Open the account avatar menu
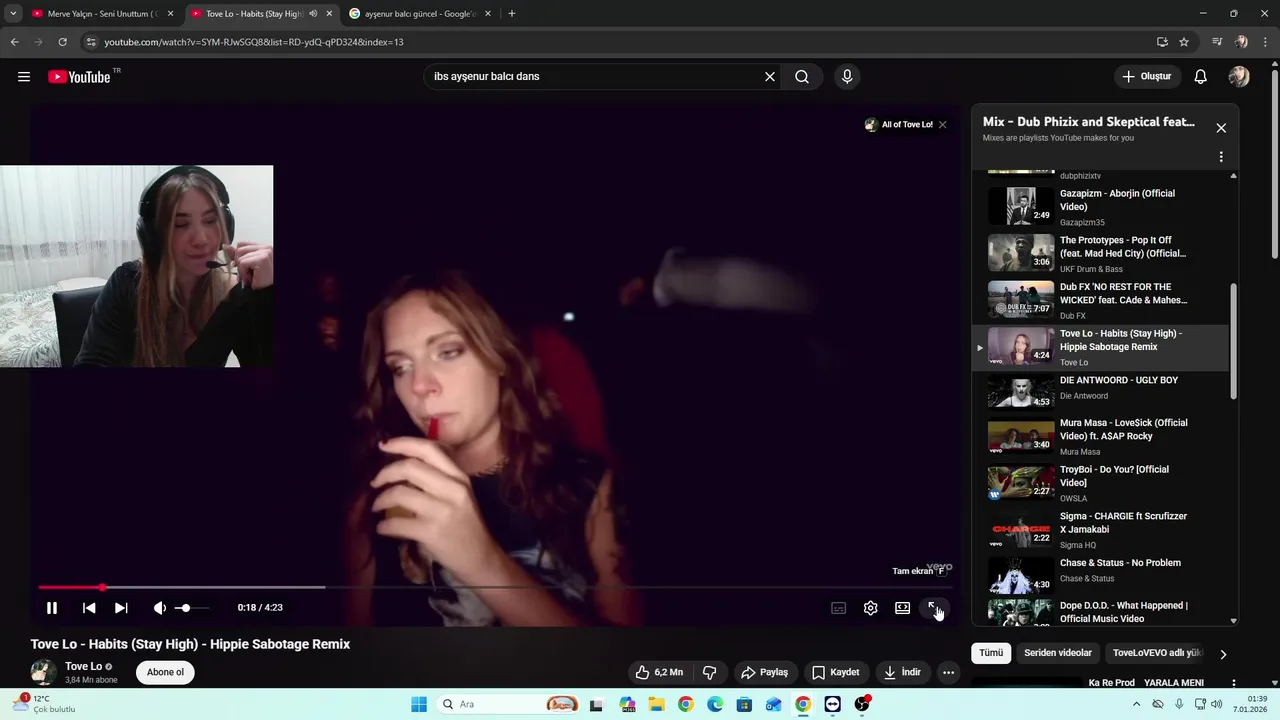 point(1239,76)
